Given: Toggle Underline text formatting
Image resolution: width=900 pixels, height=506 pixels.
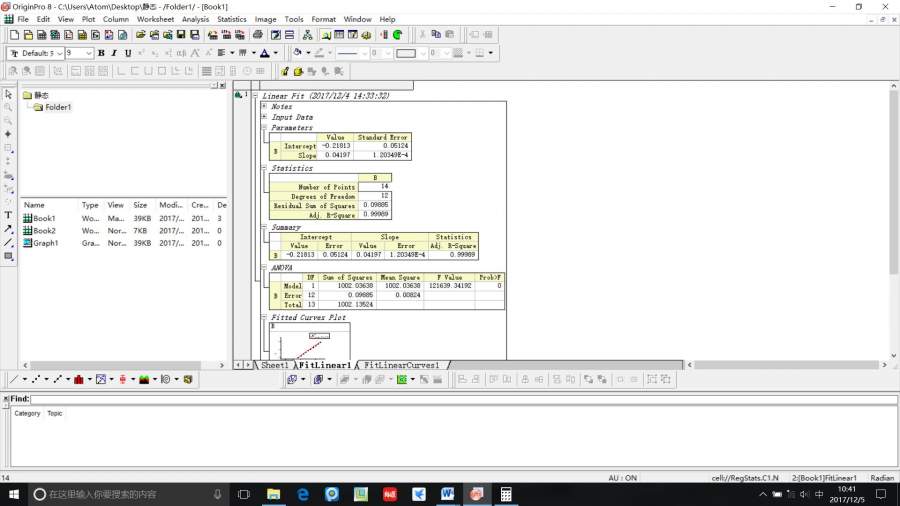Looking at the screenshot, I should click(x=127, y=53).
